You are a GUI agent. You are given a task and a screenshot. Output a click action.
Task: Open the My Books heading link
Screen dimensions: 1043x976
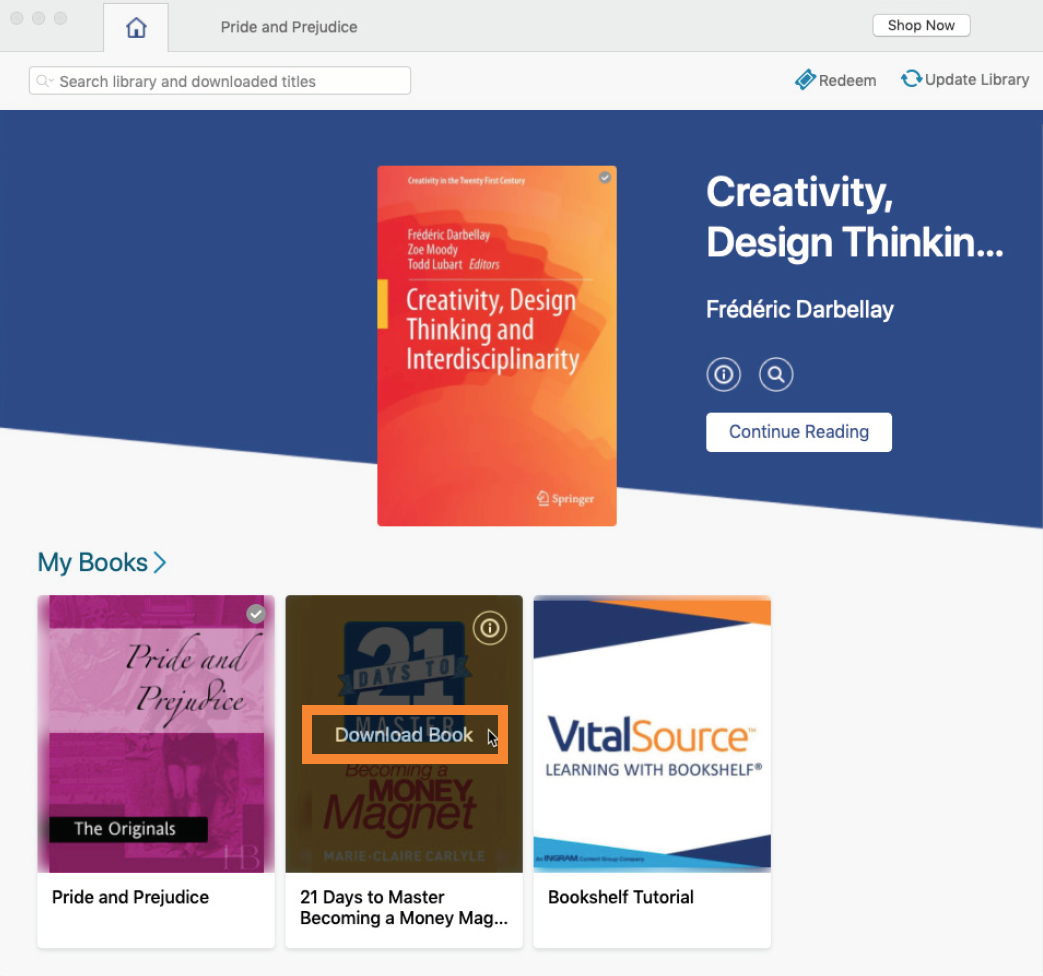tap(92, 562)
